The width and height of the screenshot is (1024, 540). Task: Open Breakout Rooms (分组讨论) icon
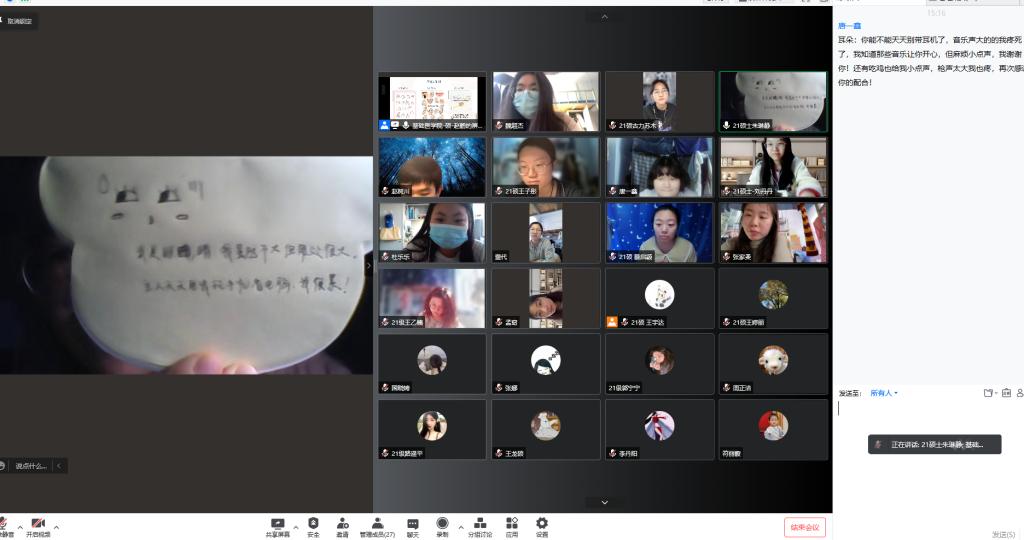480,524
